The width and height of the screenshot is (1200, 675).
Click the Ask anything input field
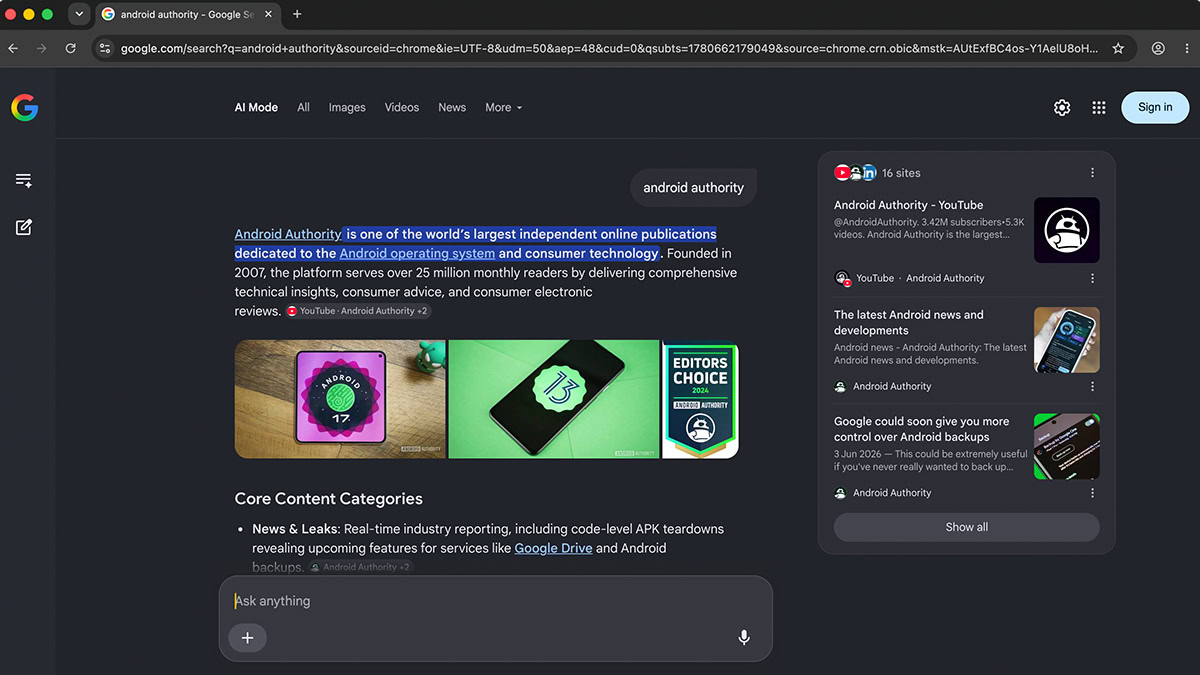coord(495,601)
